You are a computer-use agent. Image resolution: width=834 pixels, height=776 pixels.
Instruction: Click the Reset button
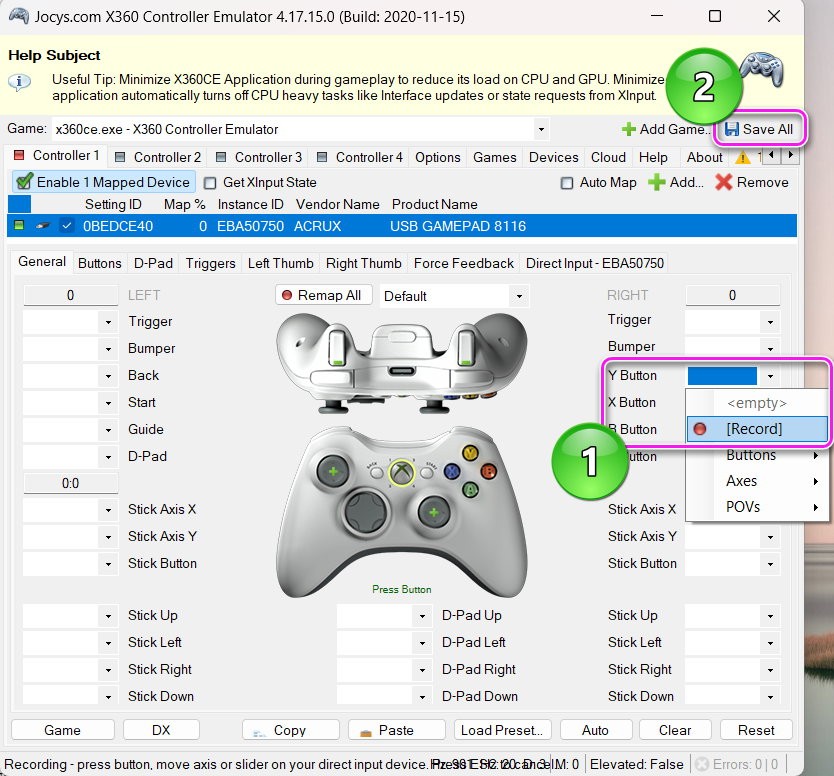click(756, 730)
